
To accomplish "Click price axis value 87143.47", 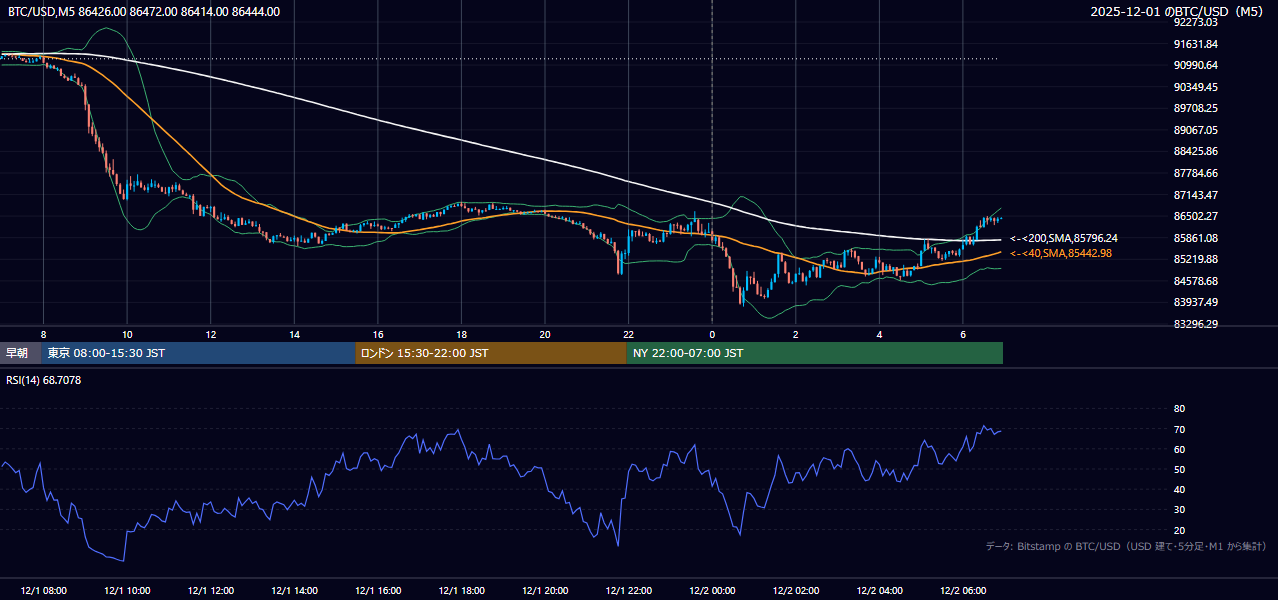I will 1195,195.
